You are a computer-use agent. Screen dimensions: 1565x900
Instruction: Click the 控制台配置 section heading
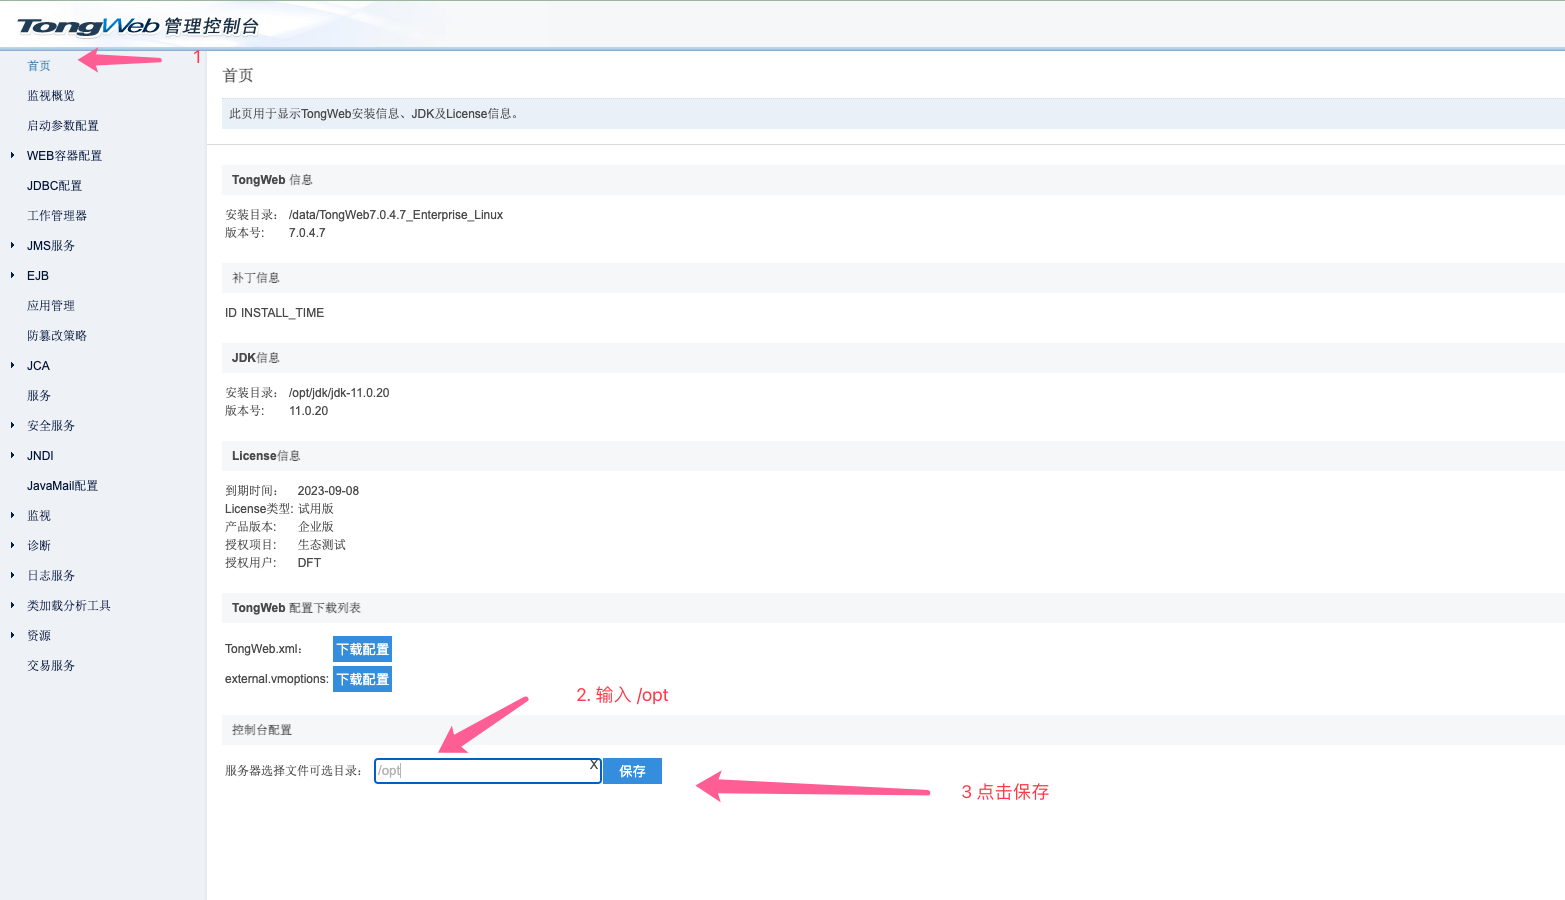(262, 730)
